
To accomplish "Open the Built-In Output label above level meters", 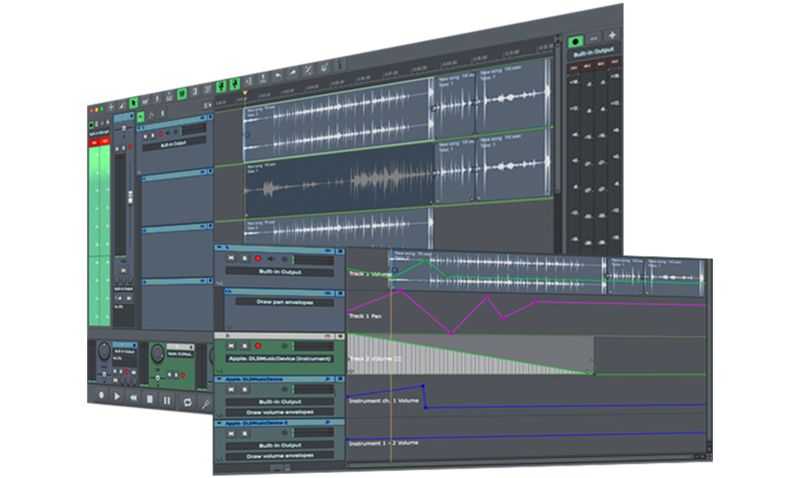I will pos(593,53).
